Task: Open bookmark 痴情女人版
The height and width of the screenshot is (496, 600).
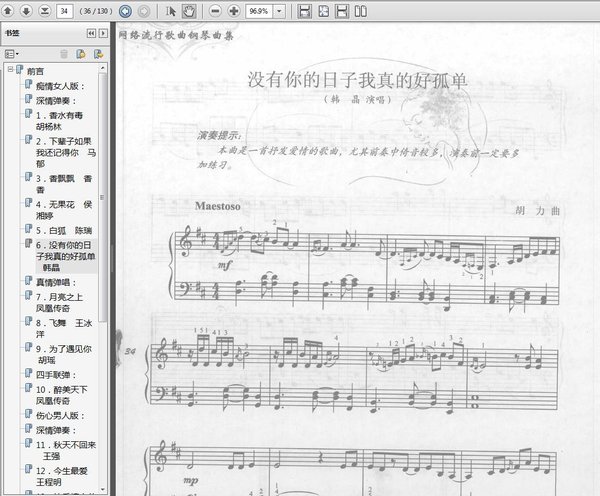Action: click(x=60, y=86)
